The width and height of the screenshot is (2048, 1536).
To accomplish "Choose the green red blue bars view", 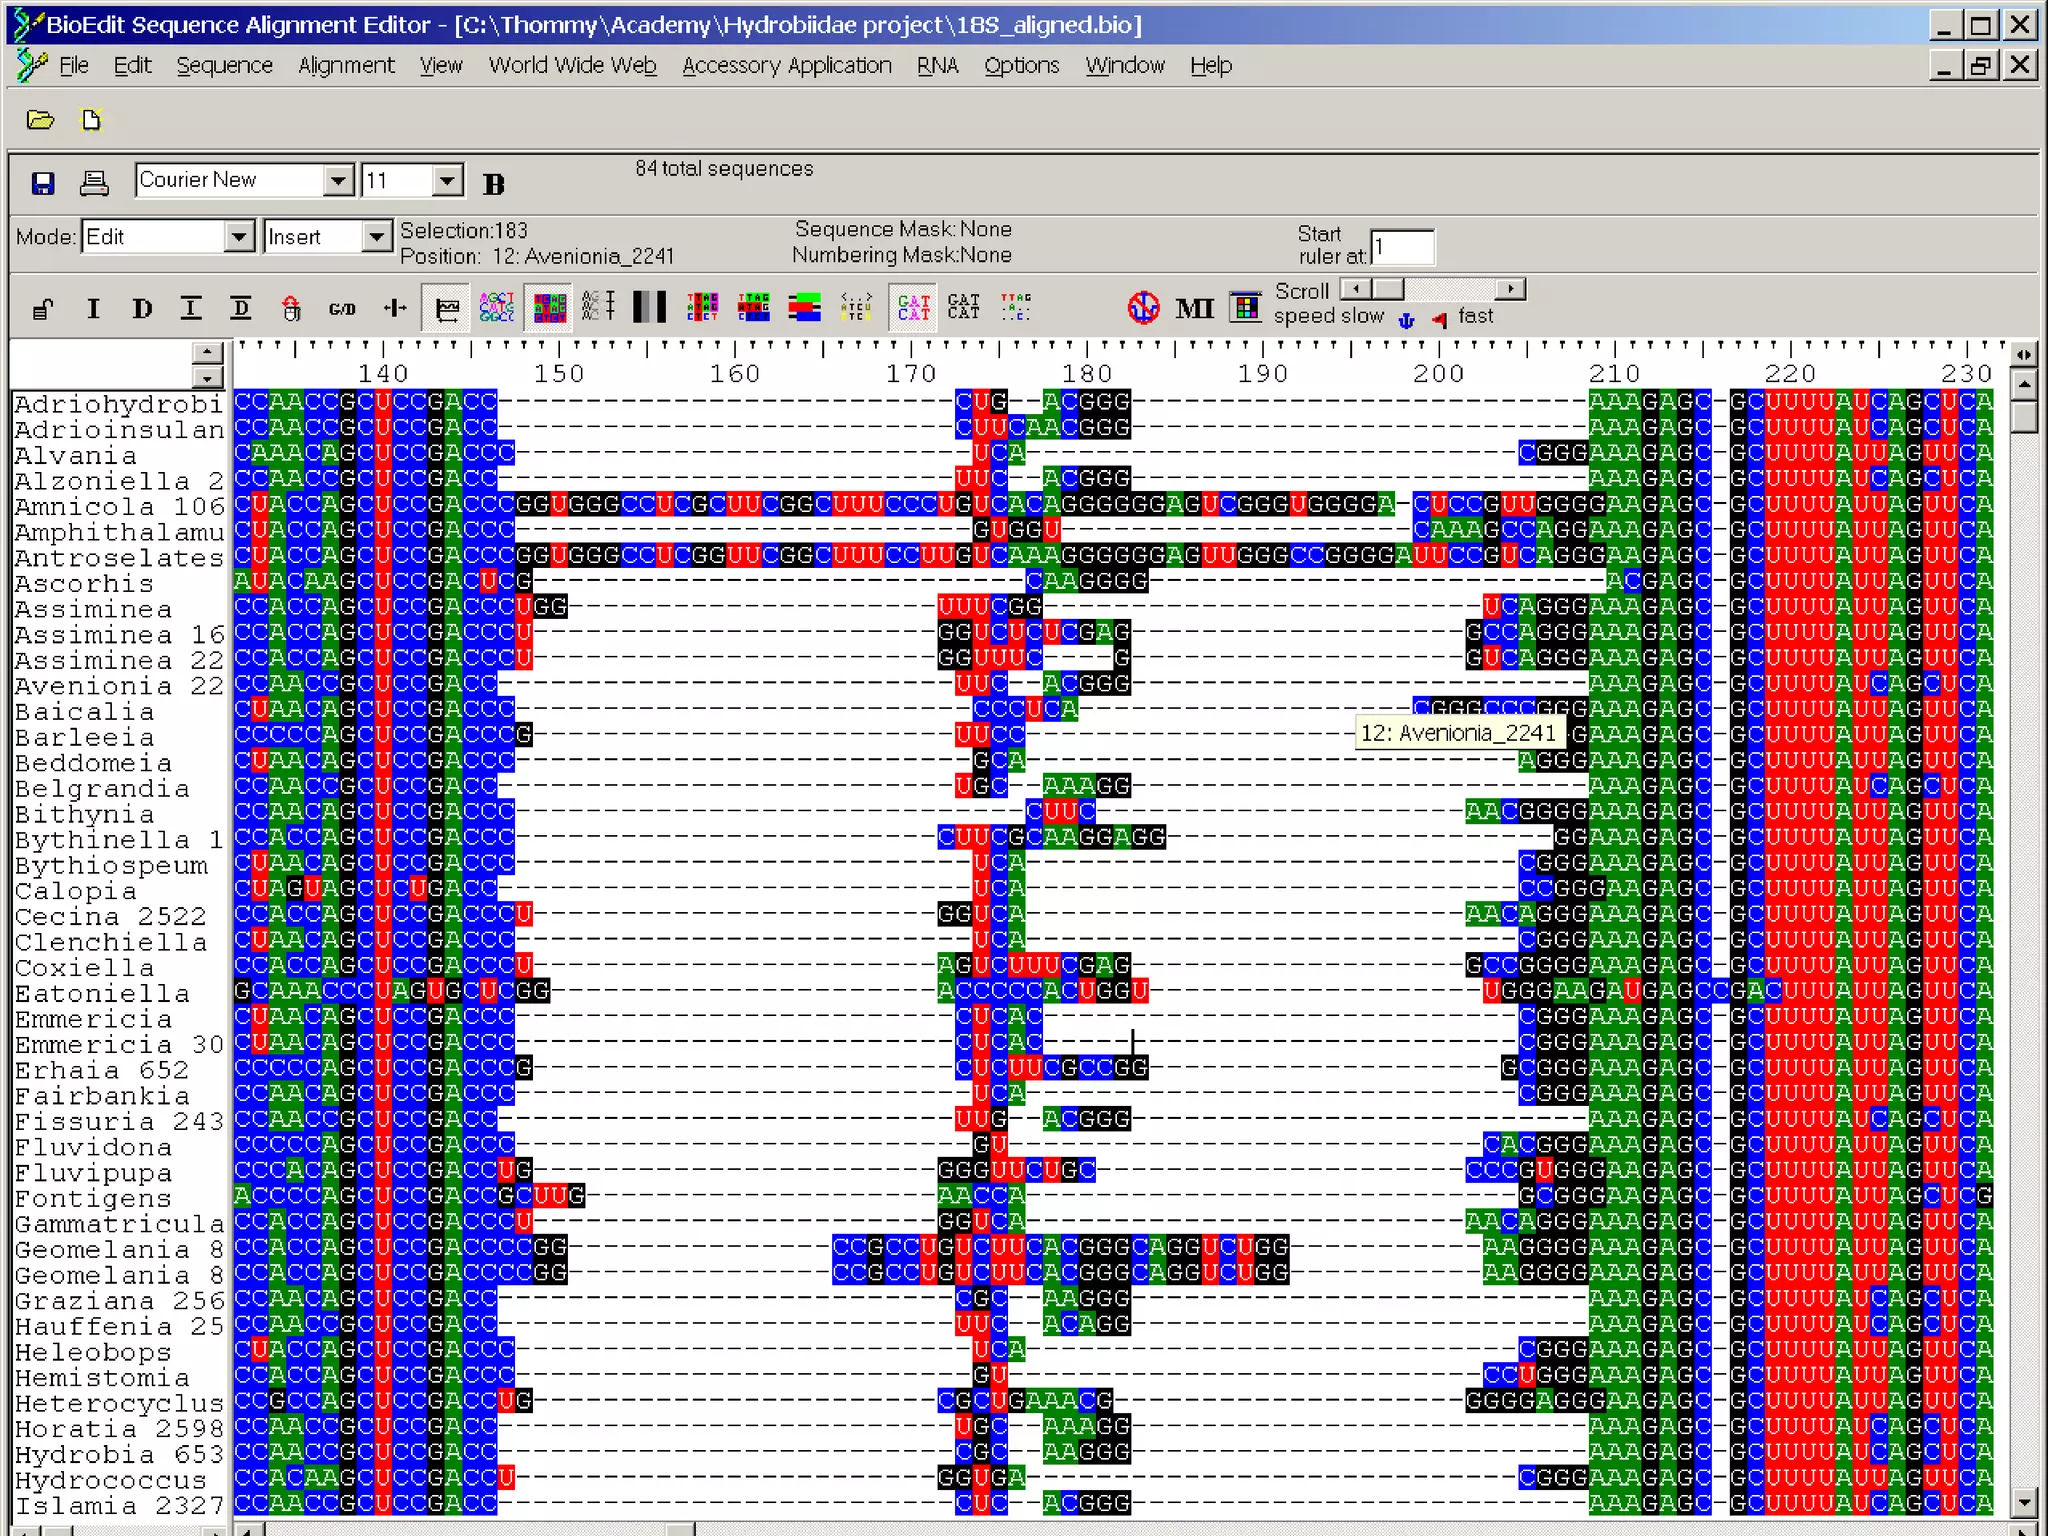I will 804,307.
